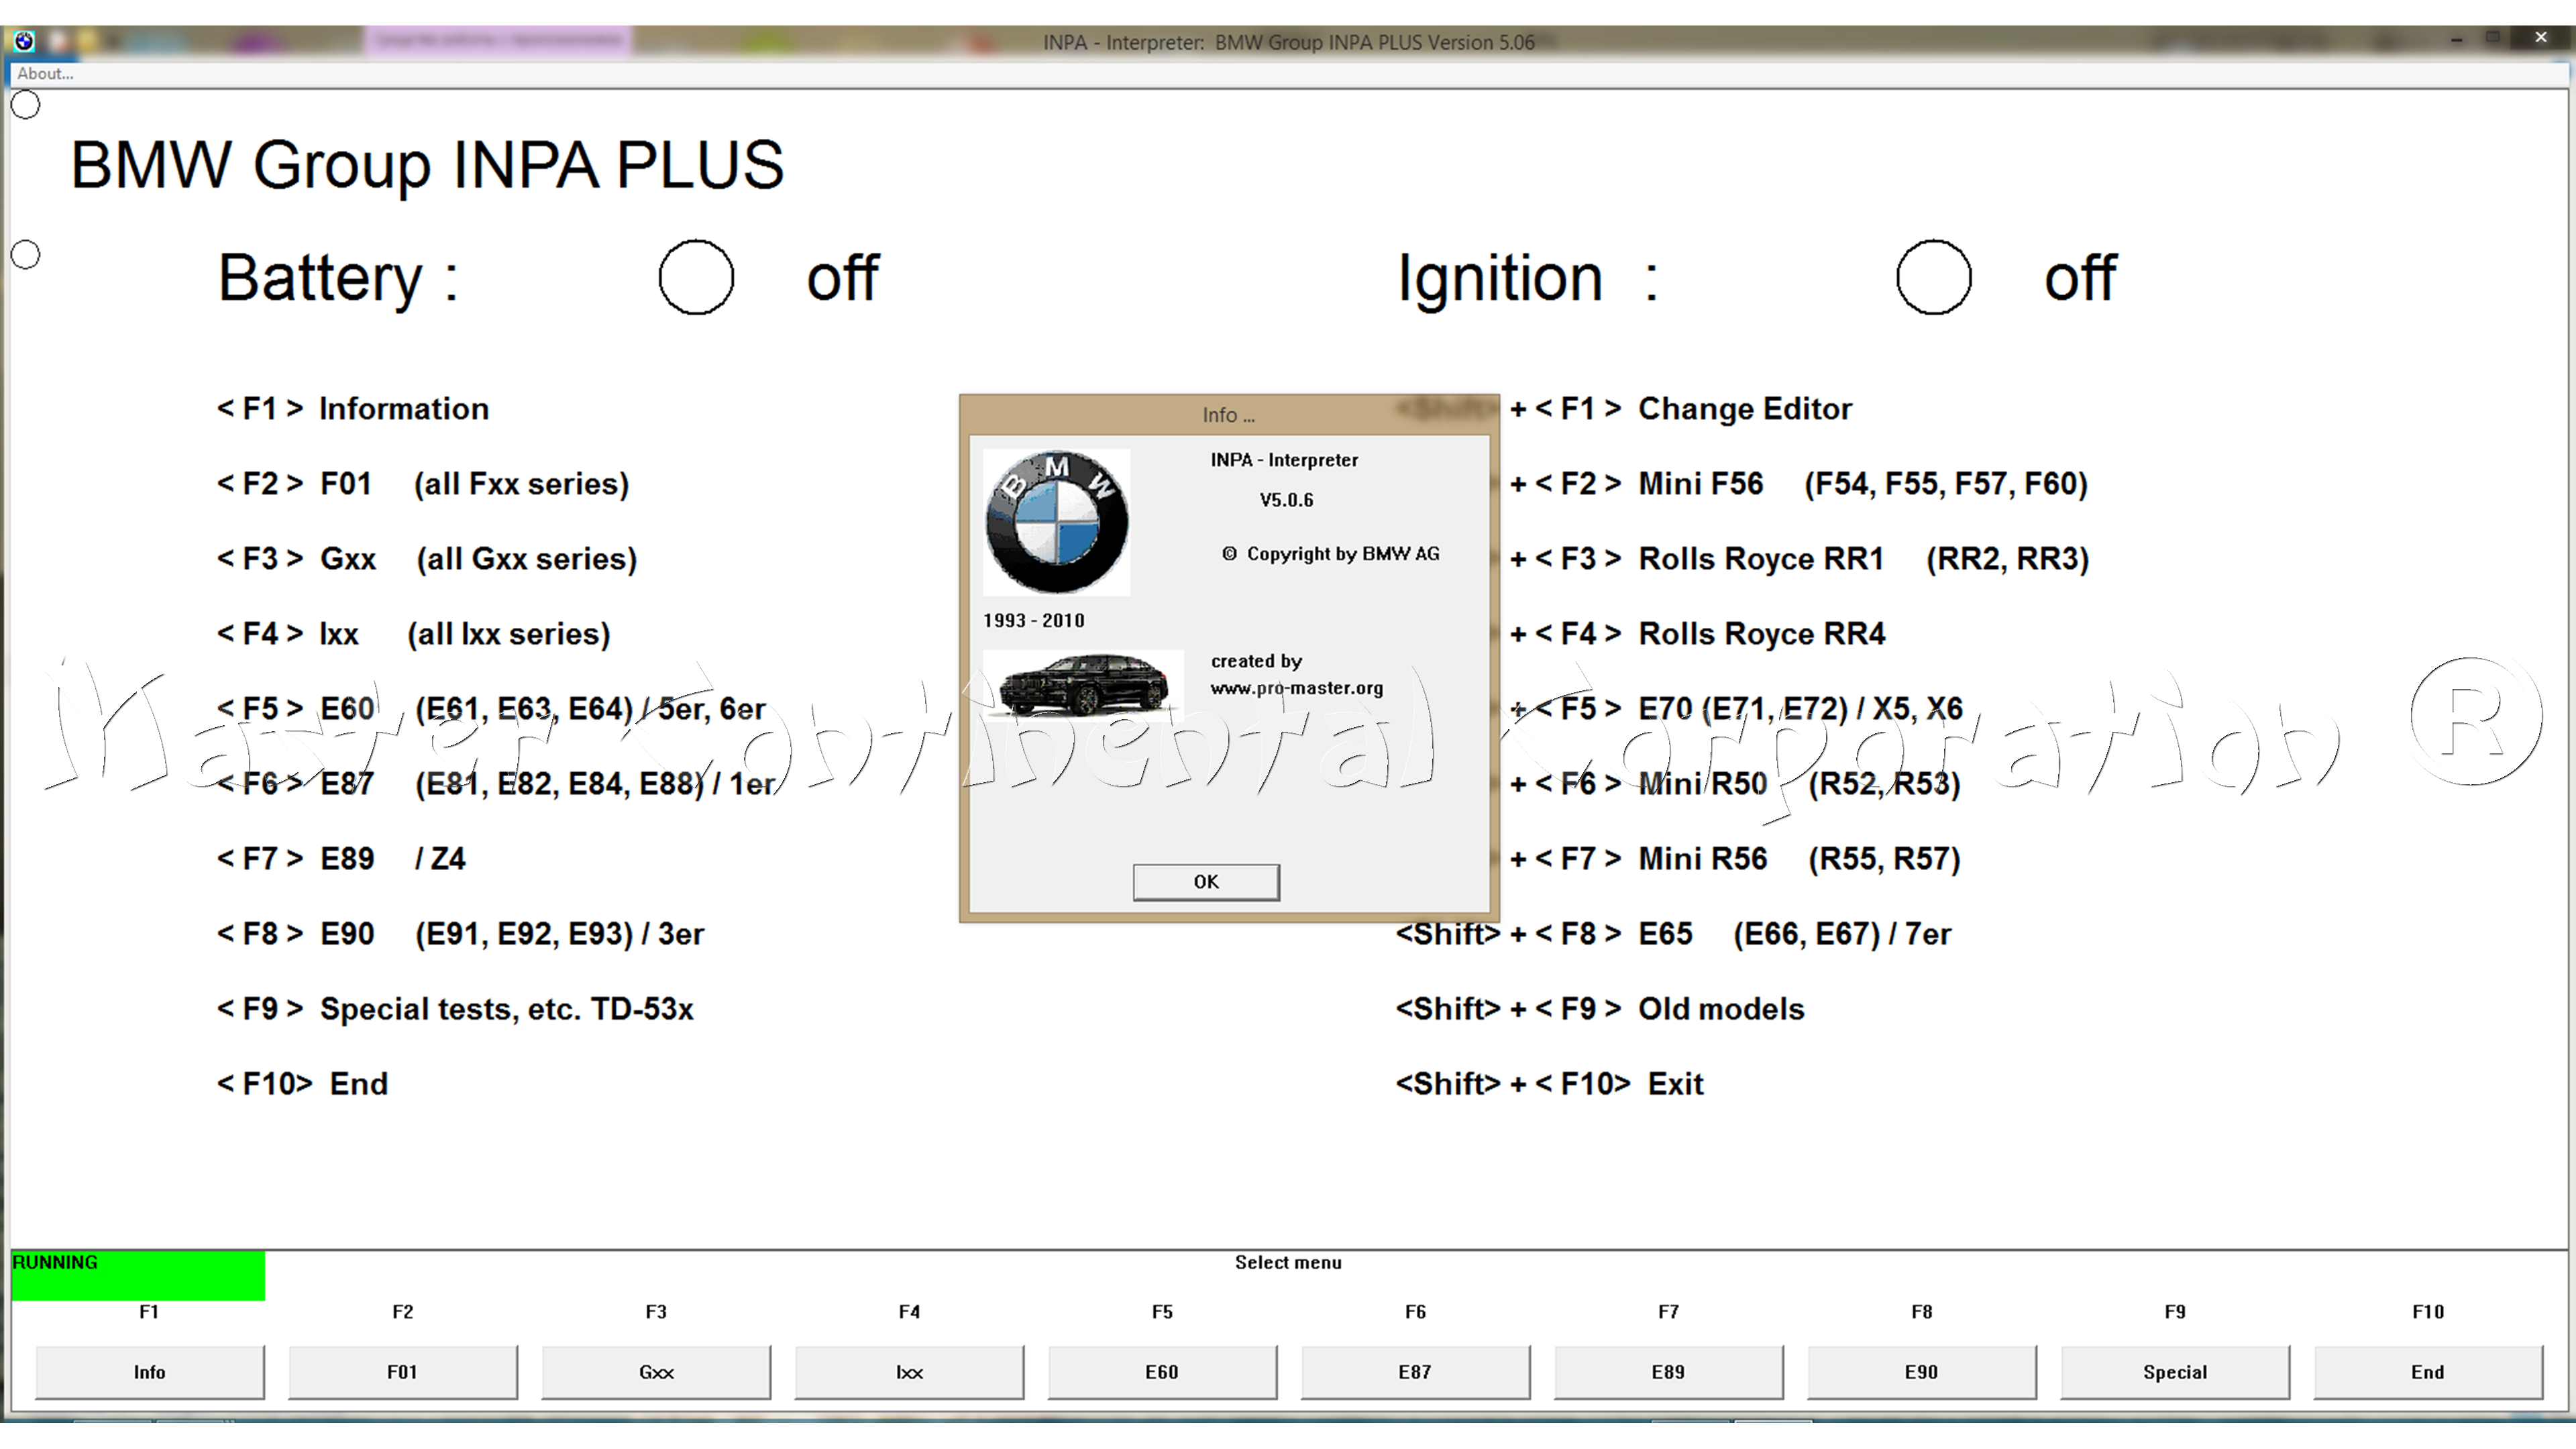
Task: Click '< F8 > E90' 3er entry
Action: coord(460,934)
